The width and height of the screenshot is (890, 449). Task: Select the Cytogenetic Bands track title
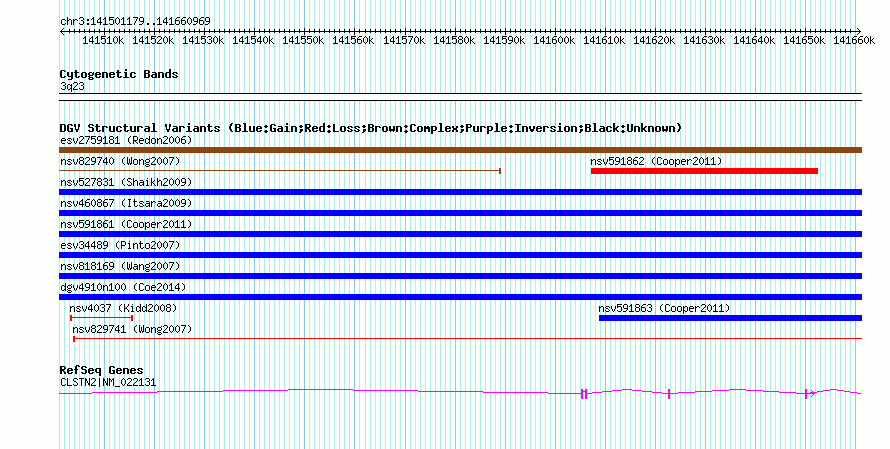coord(119,74)
